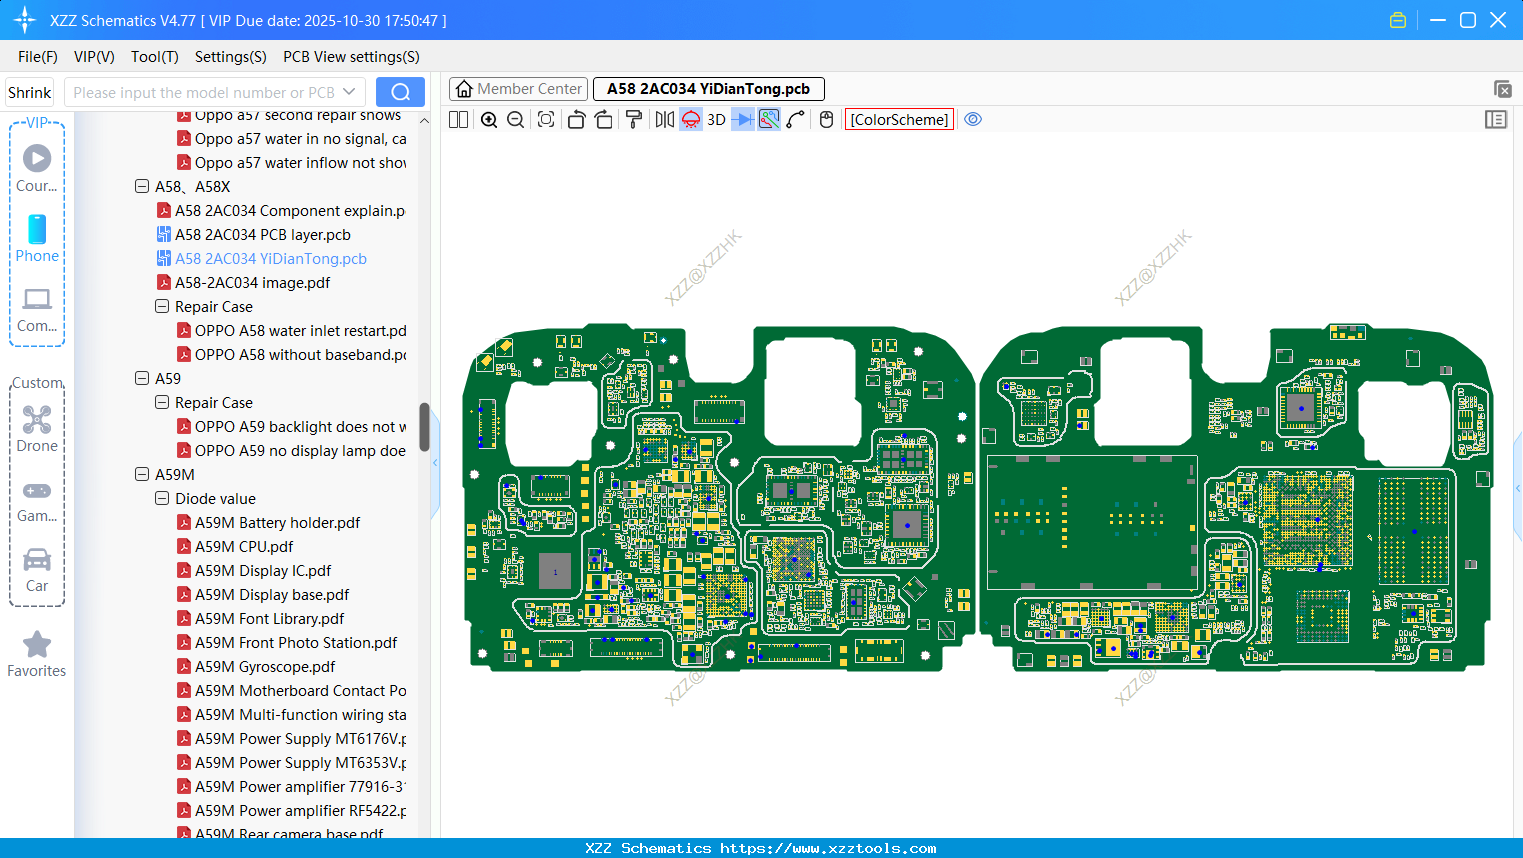1523x858 pixels.
Task: Open the model number dropdown arrow
Action: pos(349,92)
